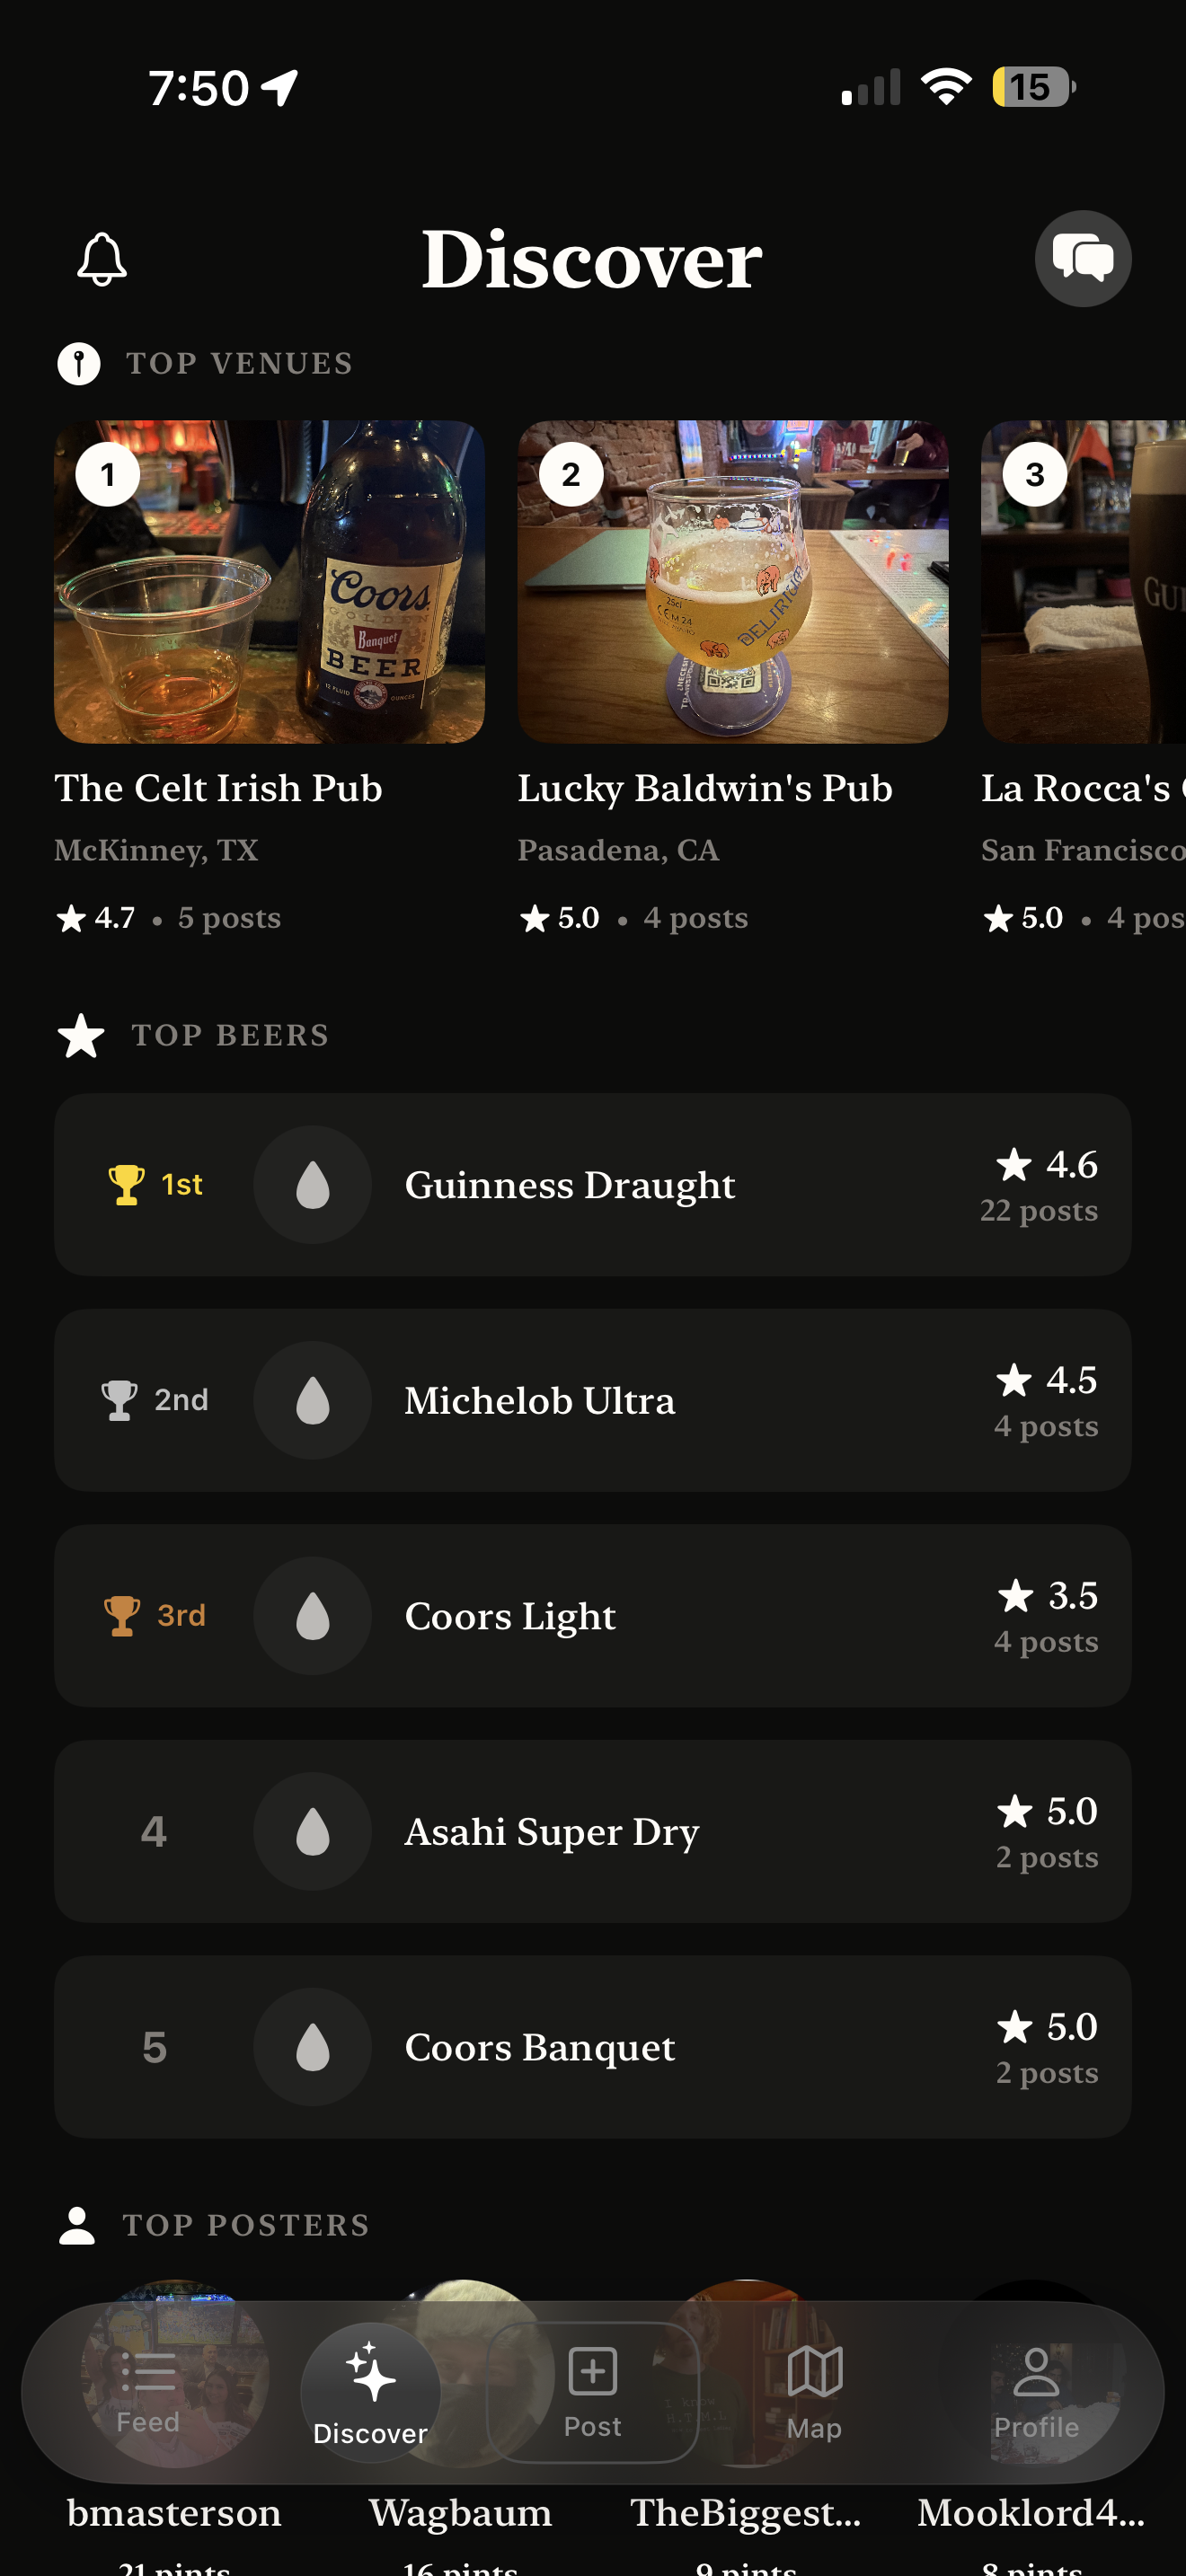This screenshot has width=1186, height=2576.
Task: Tap the Discover sparkle tab
Action: point(370,2392)
